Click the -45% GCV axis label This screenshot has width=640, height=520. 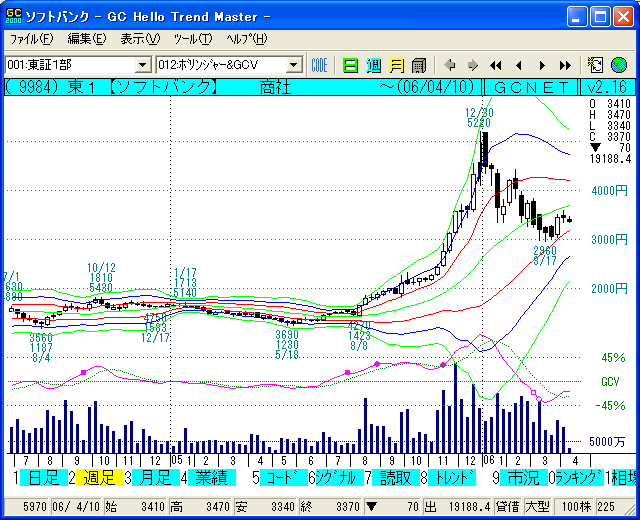click(x=611, y=406)
